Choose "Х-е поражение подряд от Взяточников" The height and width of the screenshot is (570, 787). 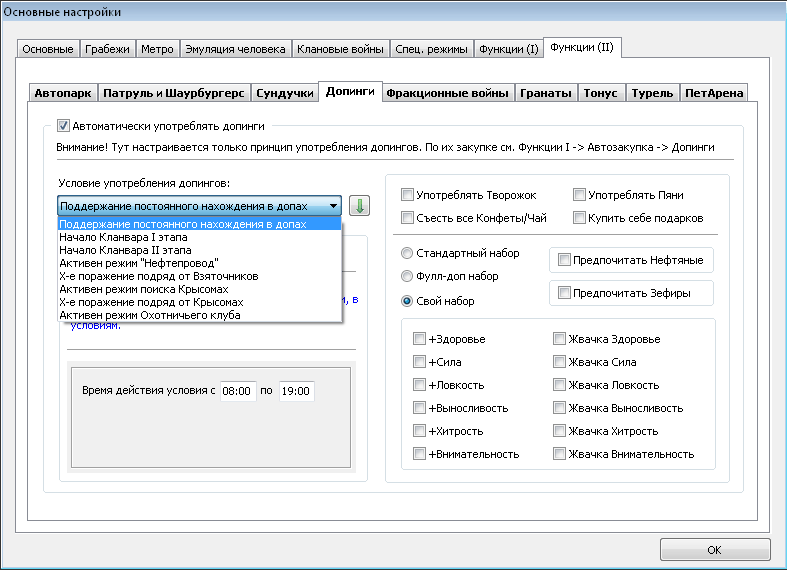click(x=200, y=276)
